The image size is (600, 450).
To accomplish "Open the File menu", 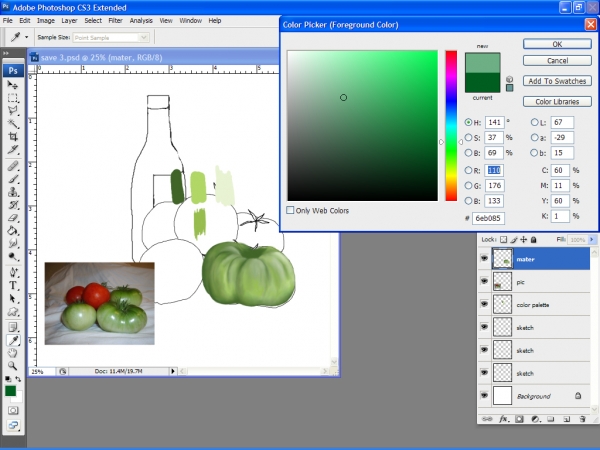I will (8, 21).
